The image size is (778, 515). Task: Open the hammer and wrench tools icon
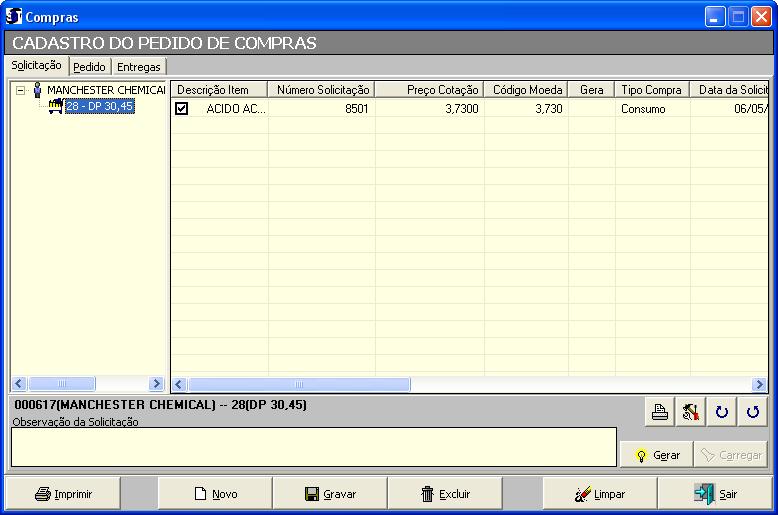point(690,412)
